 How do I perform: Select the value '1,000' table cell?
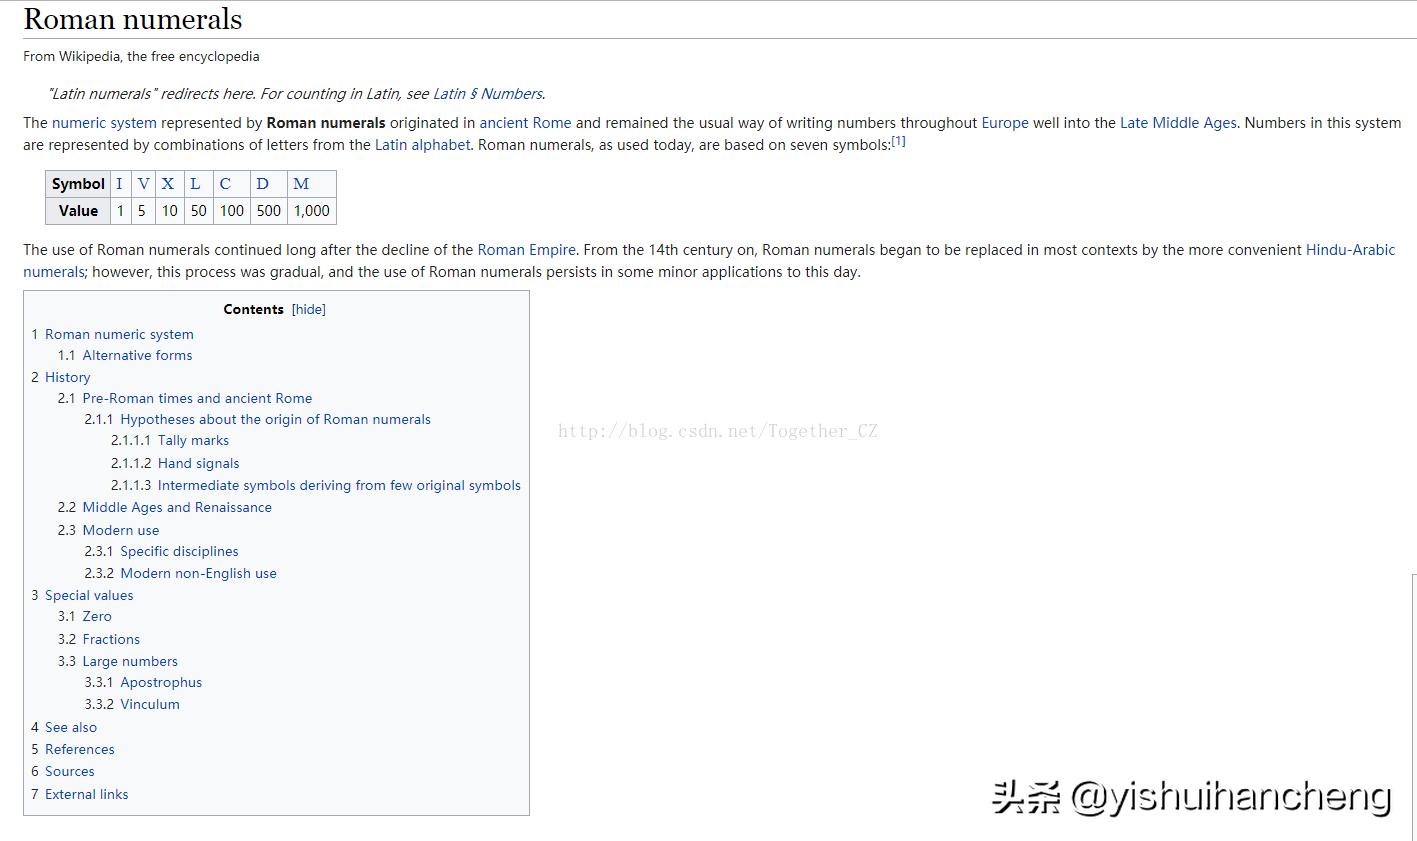coord(312,211)
